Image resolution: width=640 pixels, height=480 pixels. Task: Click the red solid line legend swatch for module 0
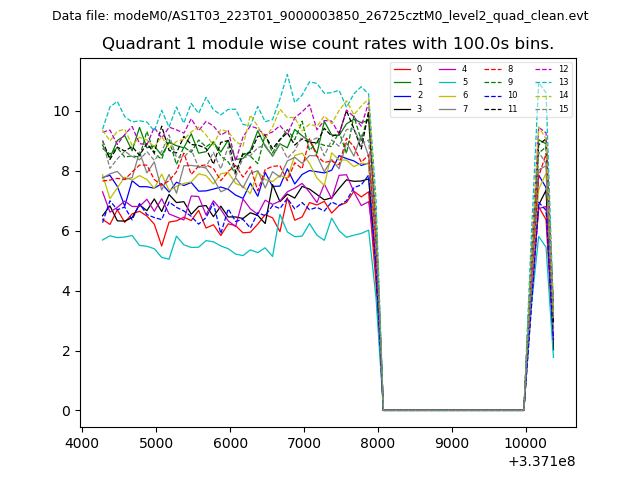[x=403, y=69]
